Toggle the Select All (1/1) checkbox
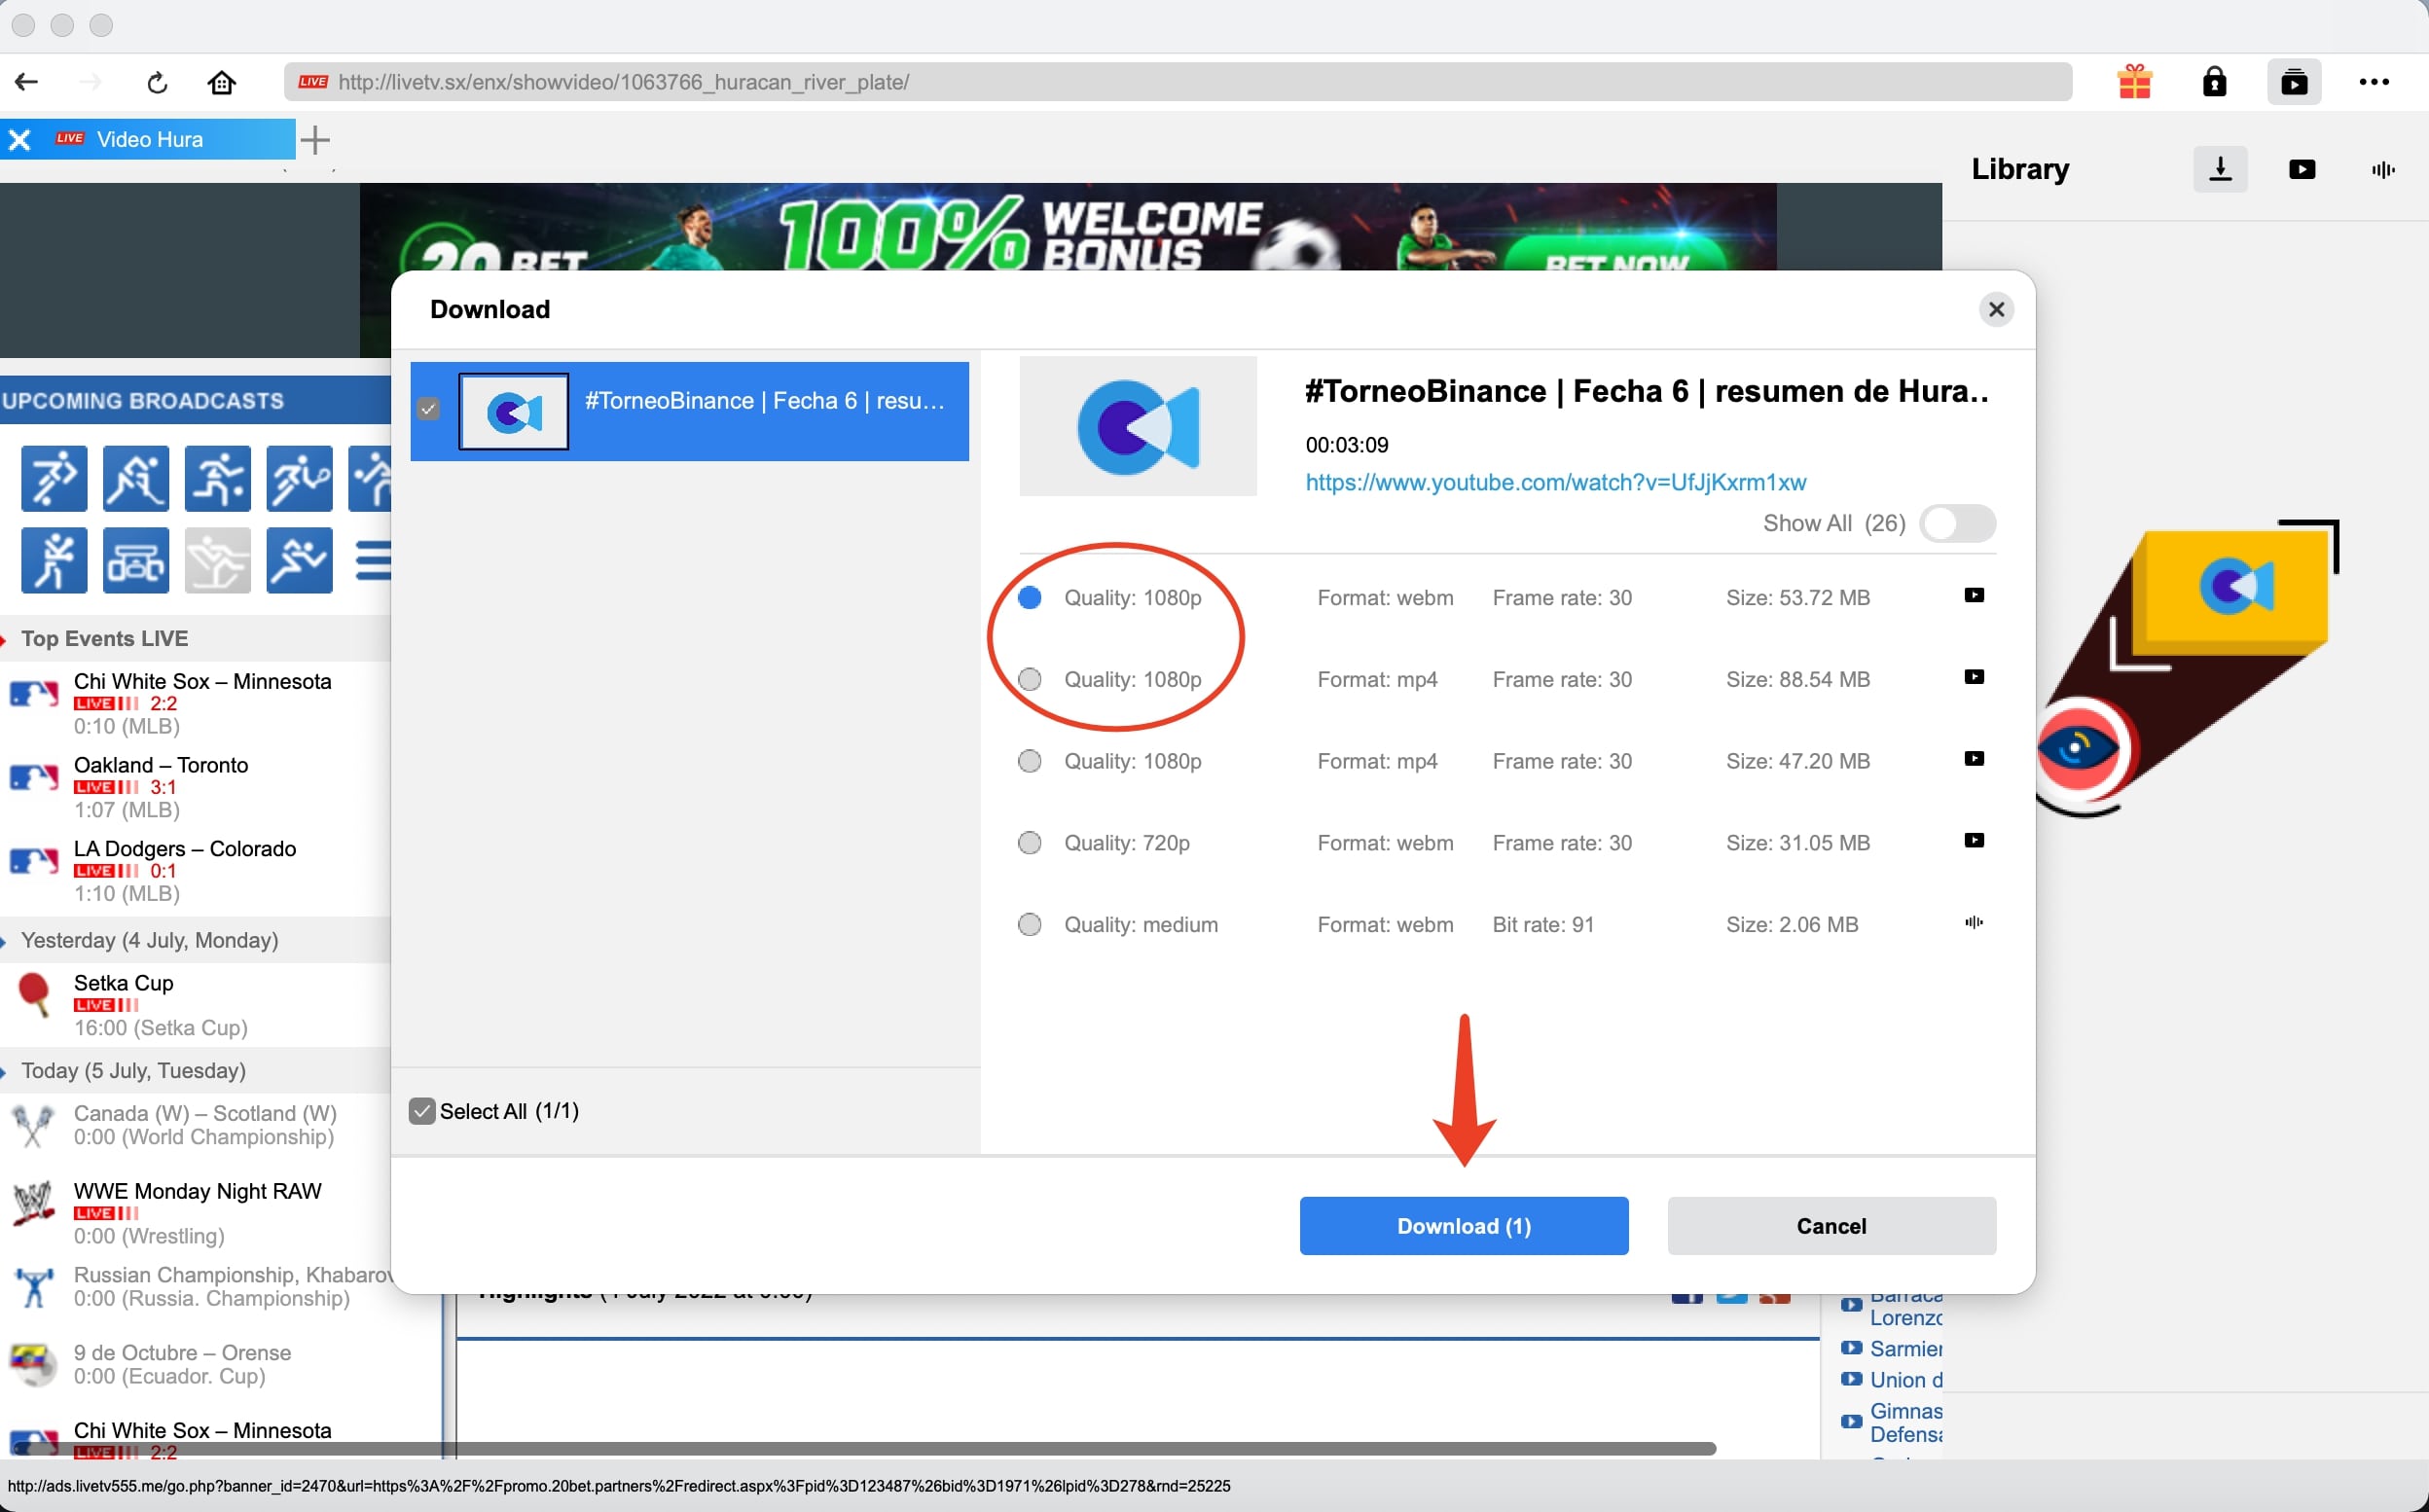The width and height of the screenshot is (2429, 1512). coord(422,1111)
